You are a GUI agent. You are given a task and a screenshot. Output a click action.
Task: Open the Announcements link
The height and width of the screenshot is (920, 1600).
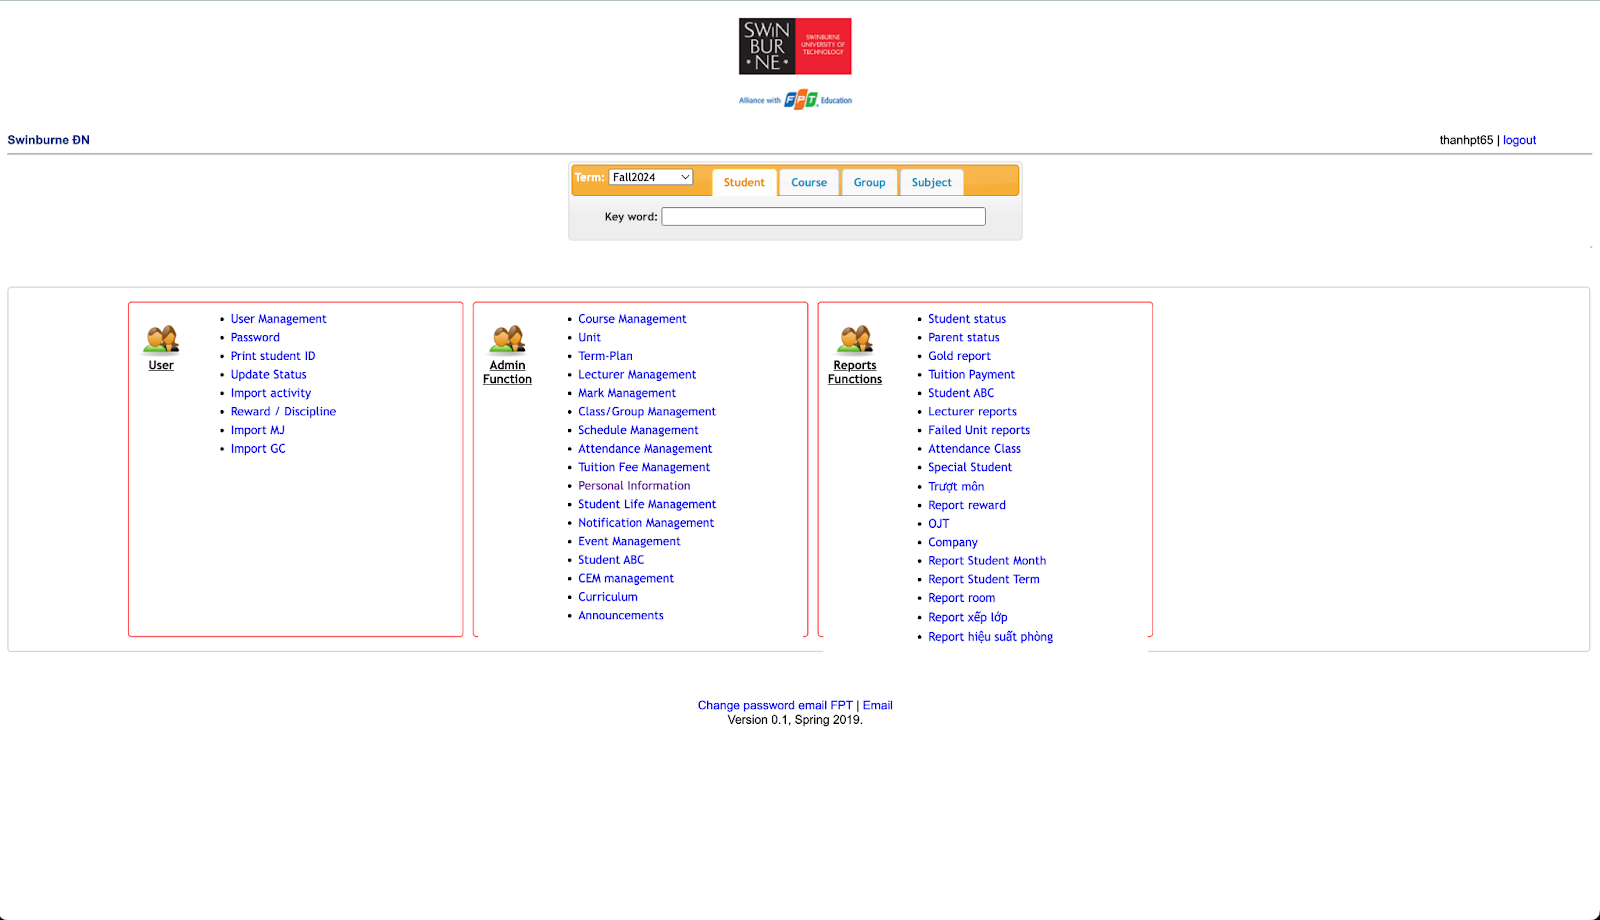[621, 615]
